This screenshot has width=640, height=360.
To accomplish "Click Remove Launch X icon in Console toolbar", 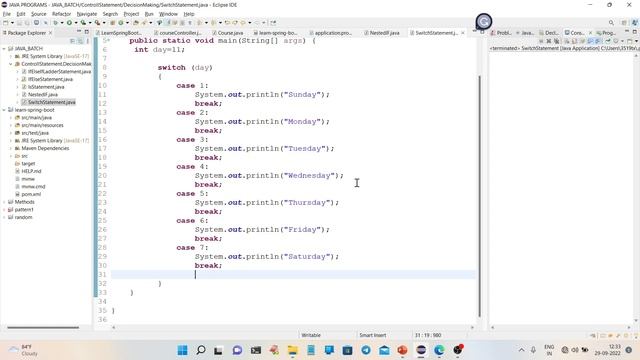I will point(549,41).
